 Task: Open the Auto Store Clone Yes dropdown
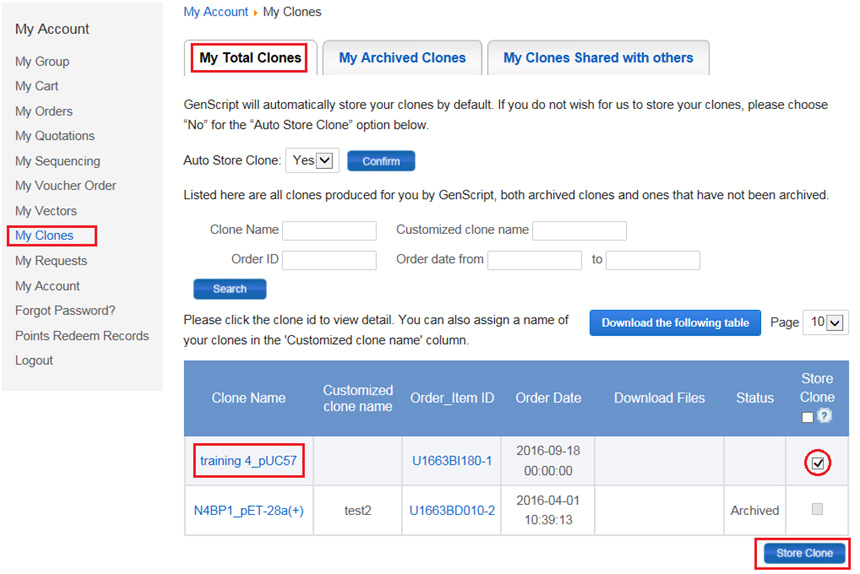pyautogui.click(x=312, y=161)
